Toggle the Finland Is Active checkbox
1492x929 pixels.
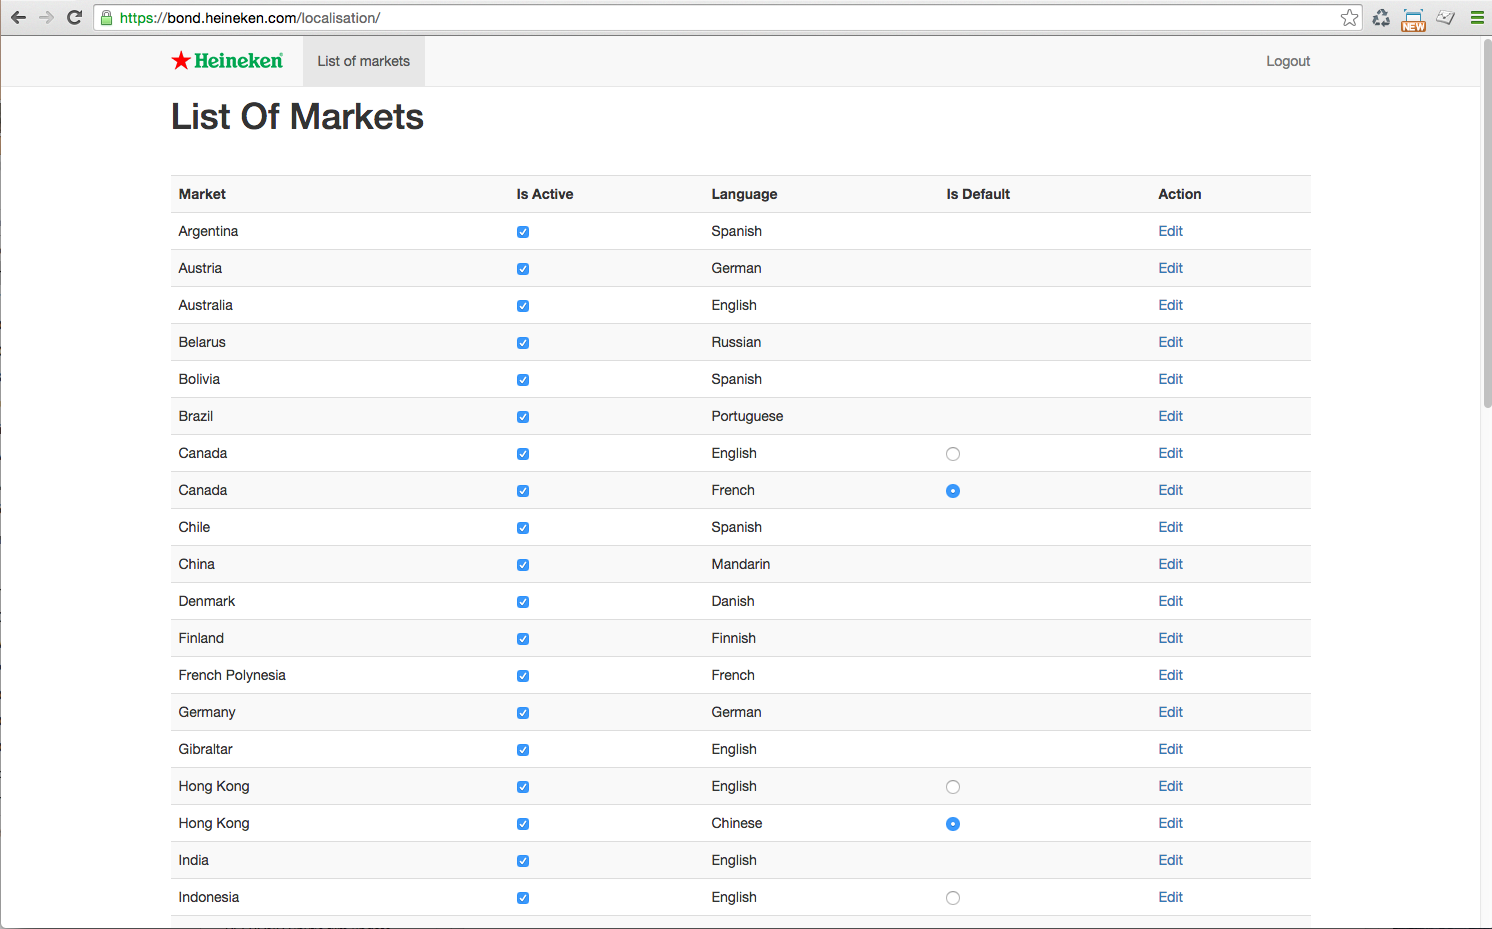coord(523,639)
